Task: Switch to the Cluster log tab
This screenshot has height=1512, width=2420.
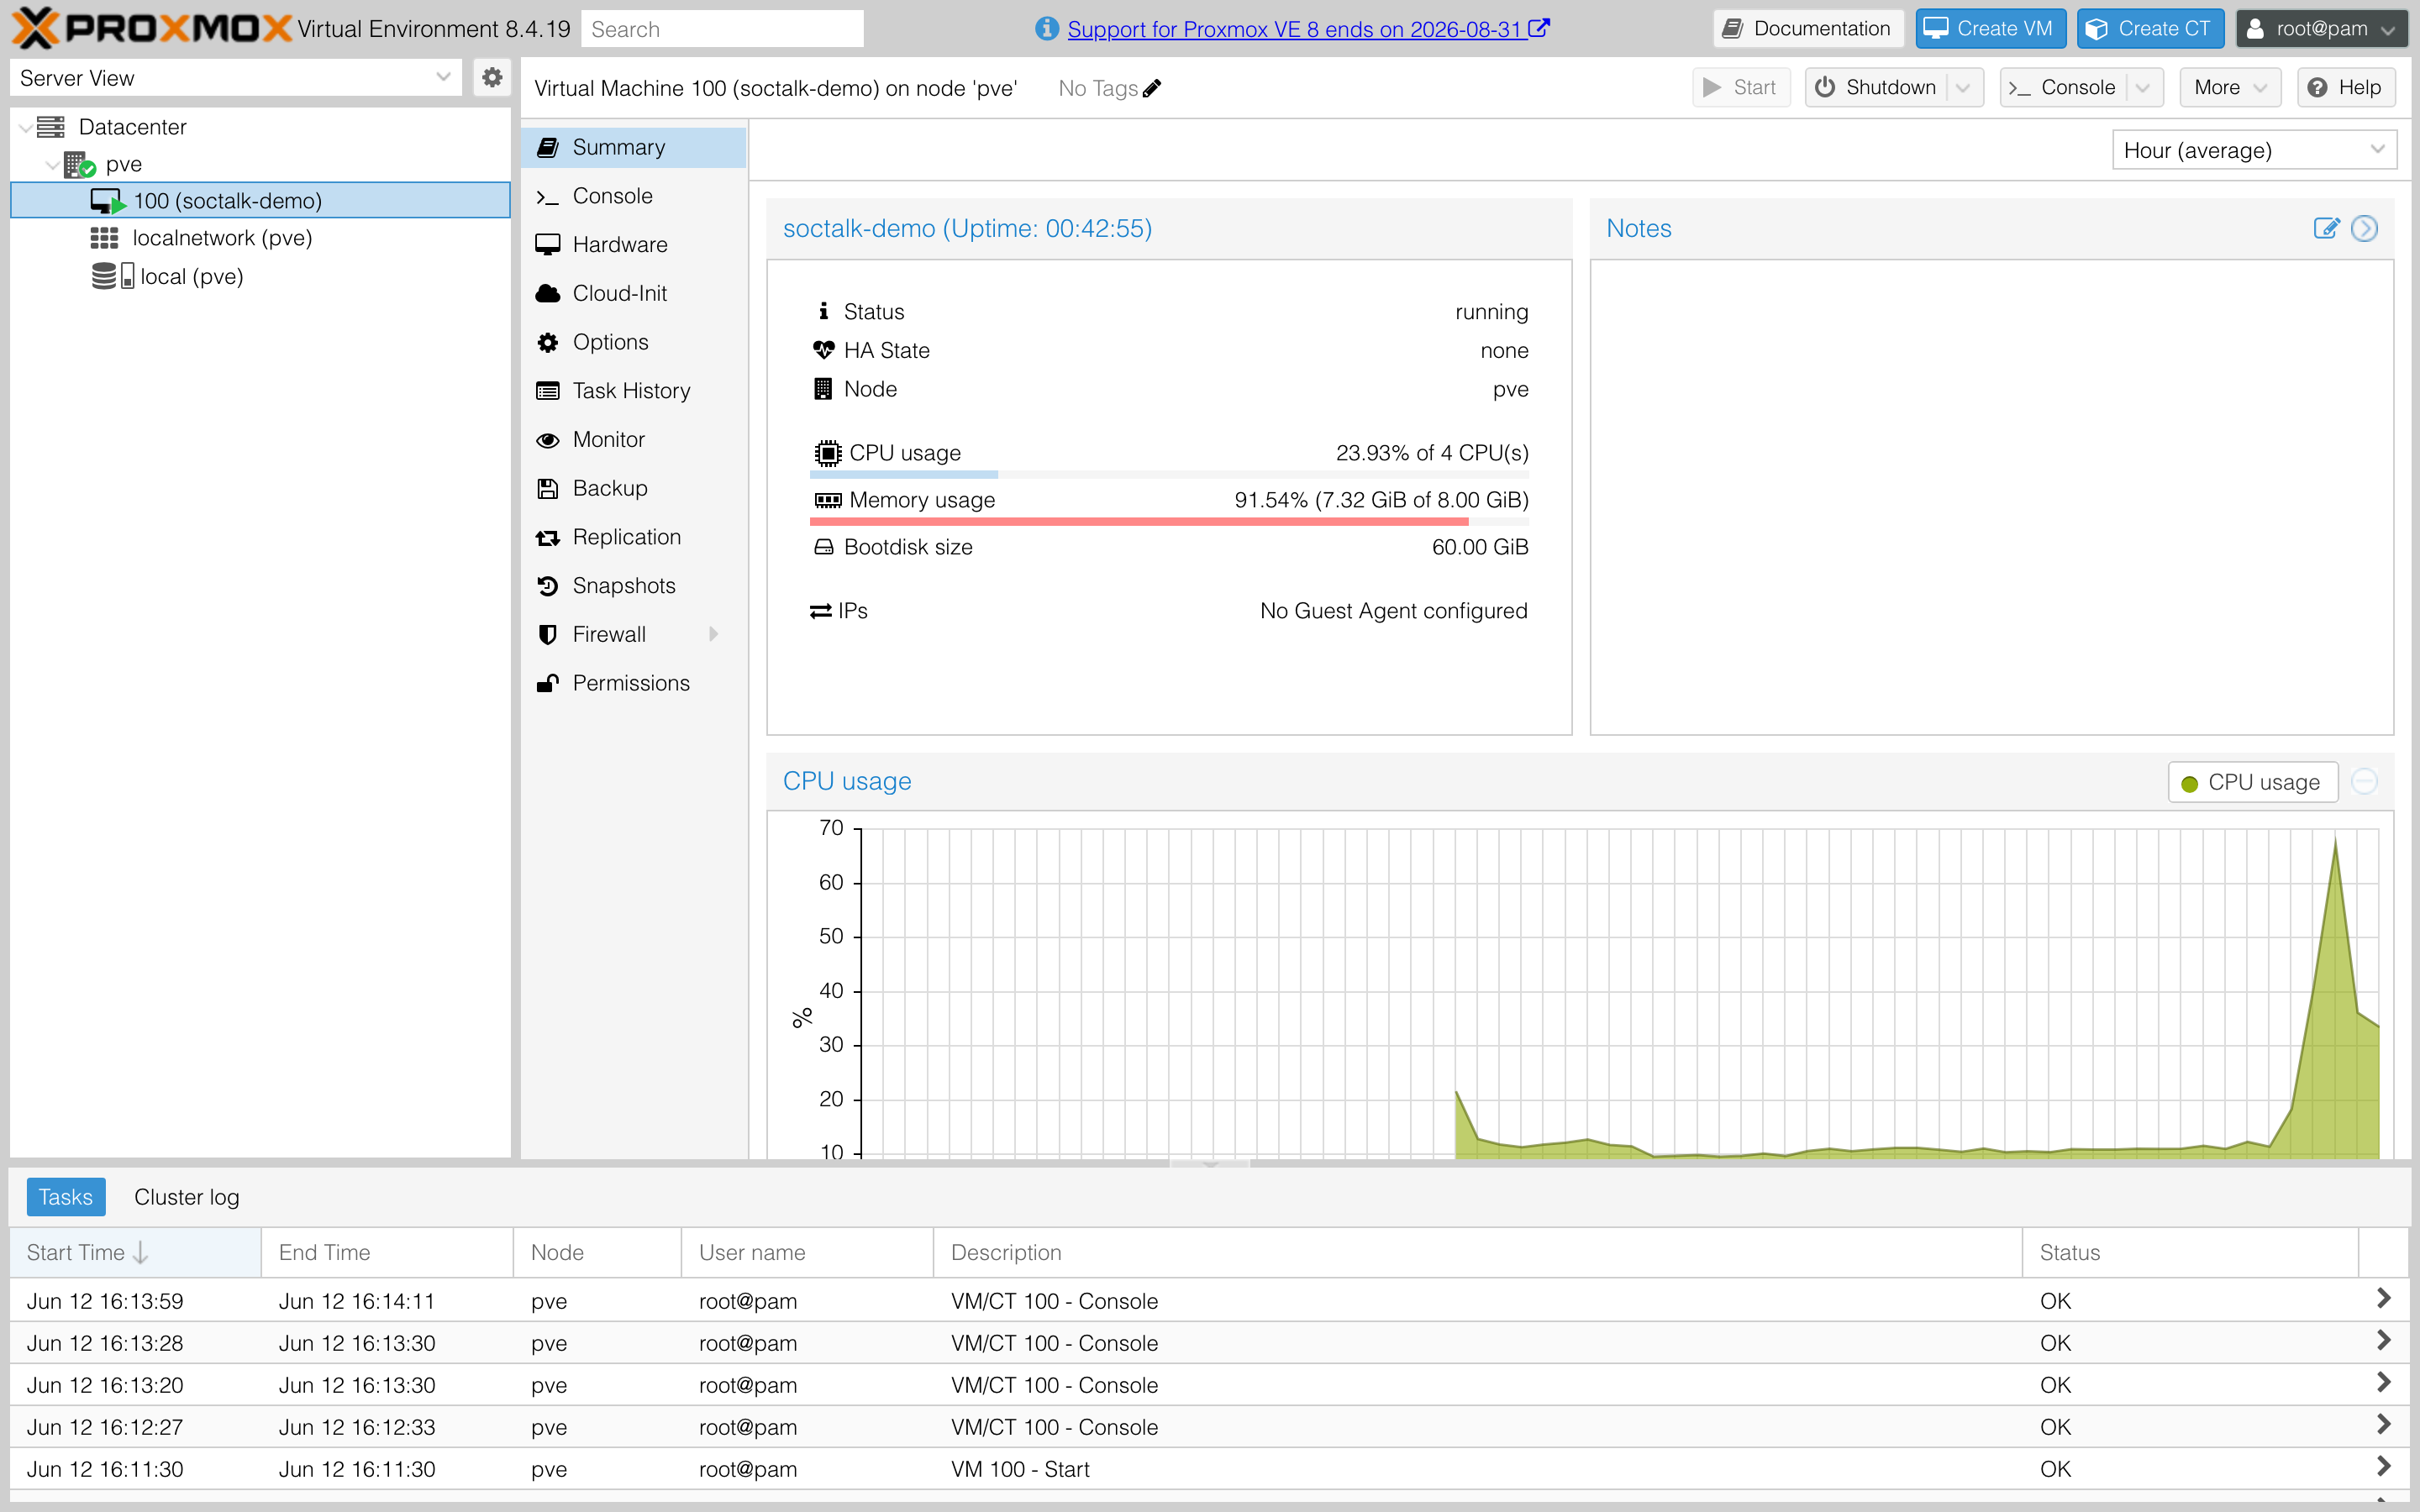Action: [x=187, y=1197]
